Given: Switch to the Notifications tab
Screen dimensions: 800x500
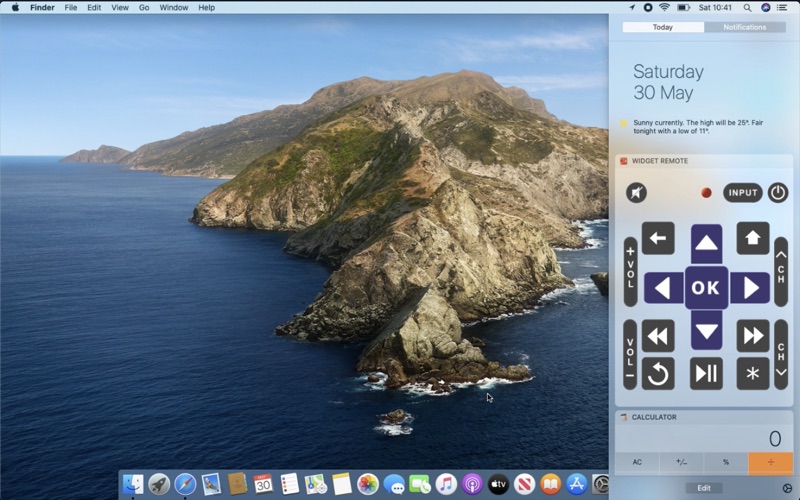Looking at the screenshot, I should [744, 27].
